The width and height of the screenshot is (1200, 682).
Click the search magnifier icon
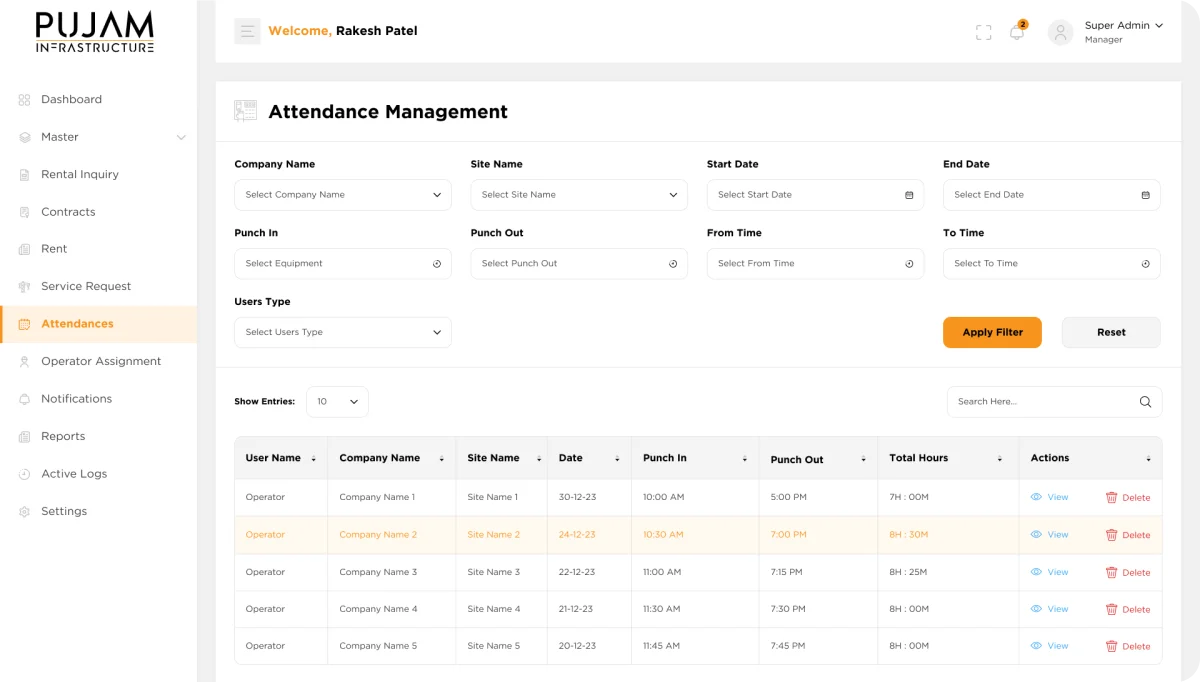(x=1145, y=401)
